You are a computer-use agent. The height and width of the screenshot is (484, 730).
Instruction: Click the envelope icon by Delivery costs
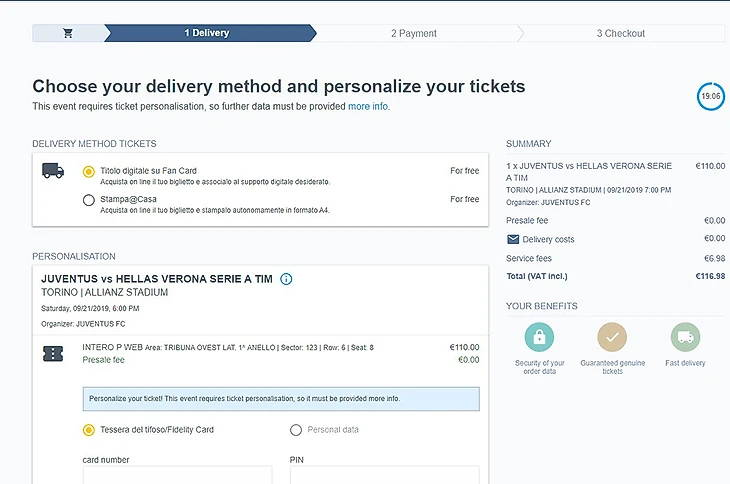[x=513, y=239]
